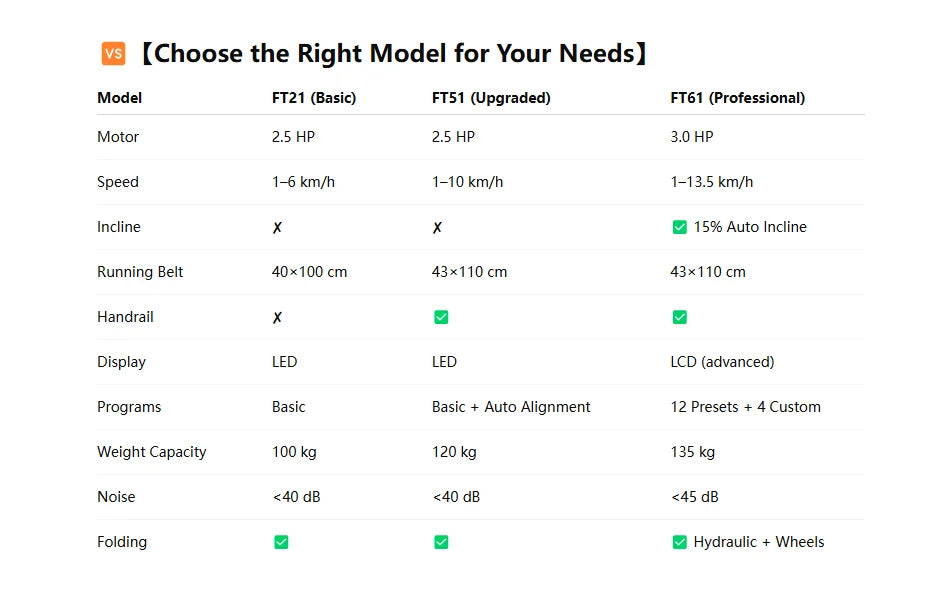This screenshot has width=929, height=607.
Task: Click the orange VS icon in the heading
Action: click(113, 54)
